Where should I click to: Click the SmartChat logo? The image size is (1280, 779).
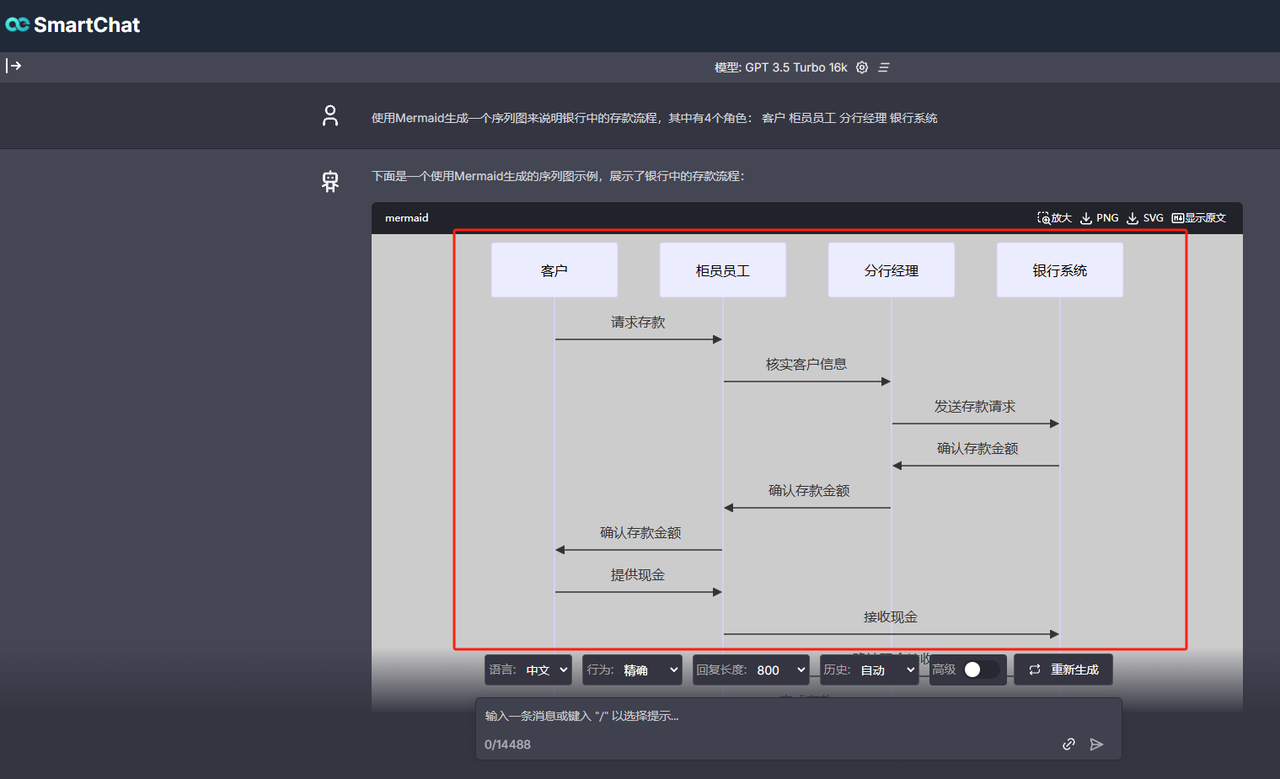73,25
